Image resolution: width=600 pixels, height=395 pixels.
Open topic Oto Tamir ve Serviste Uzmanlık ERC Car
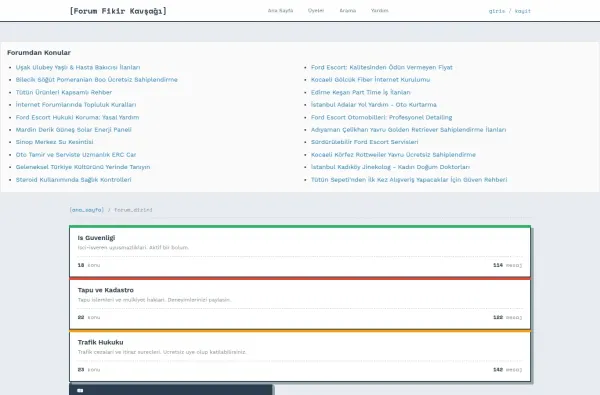pos(76,155)
